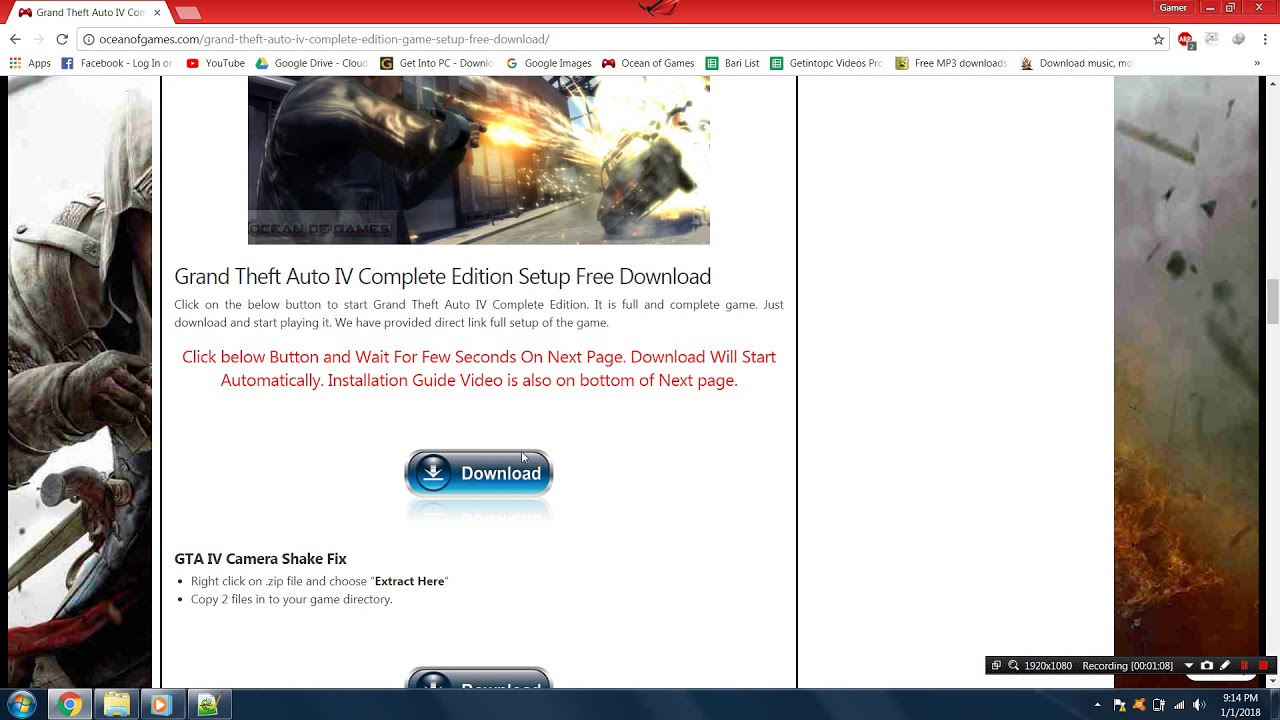Click the 'Grand Theft Auto IV Complete Edition Setup' heading
This screenshot has width=1280, height=720.
(x=443, y=276)
